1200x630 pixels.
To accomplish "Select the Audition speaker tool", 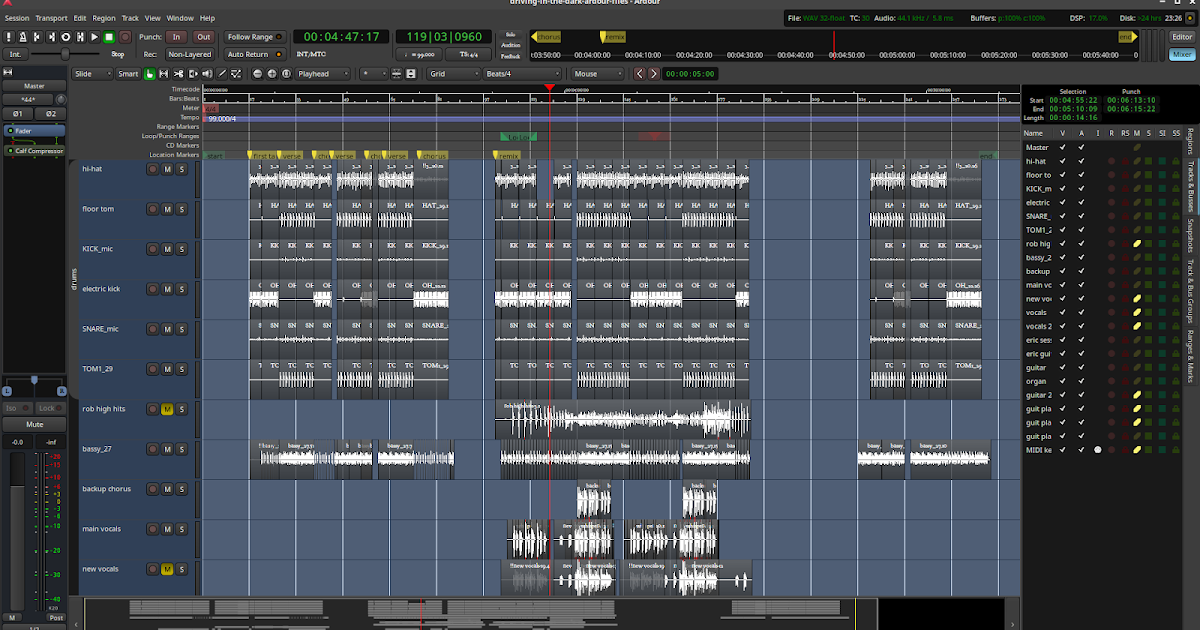I will click(x=207, y=73).
